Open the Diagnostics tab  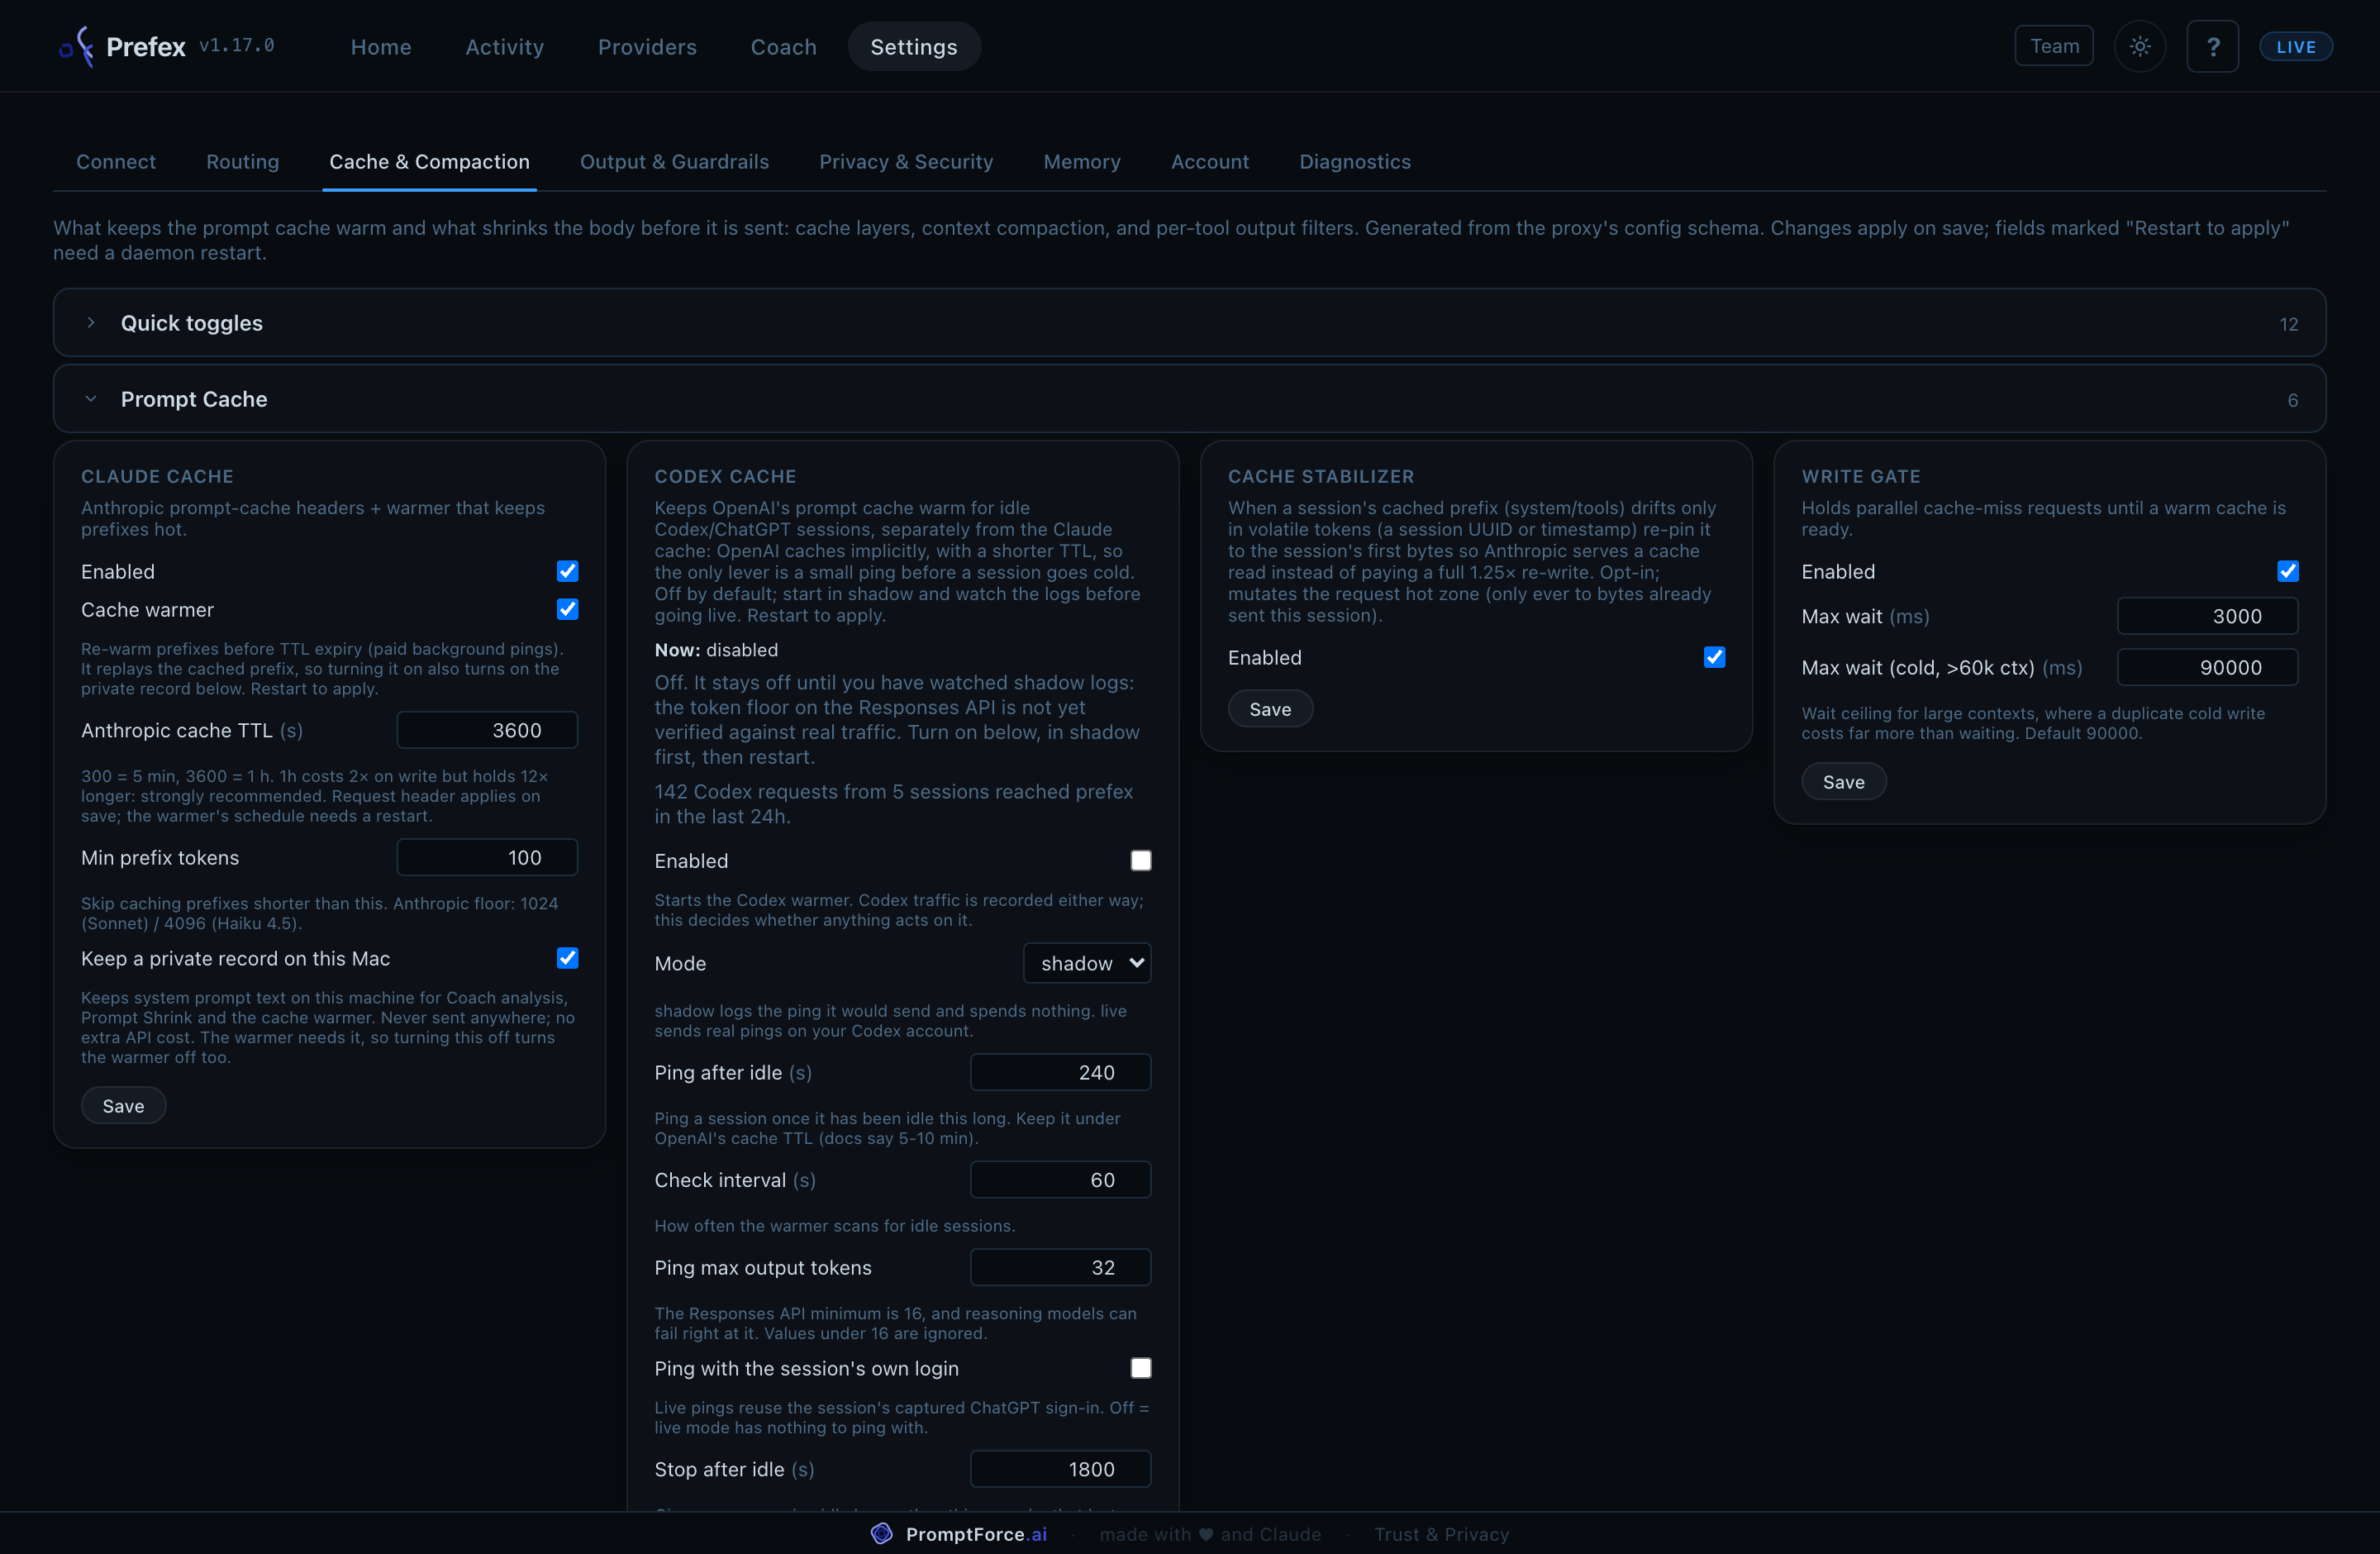tap(1354, 162)
